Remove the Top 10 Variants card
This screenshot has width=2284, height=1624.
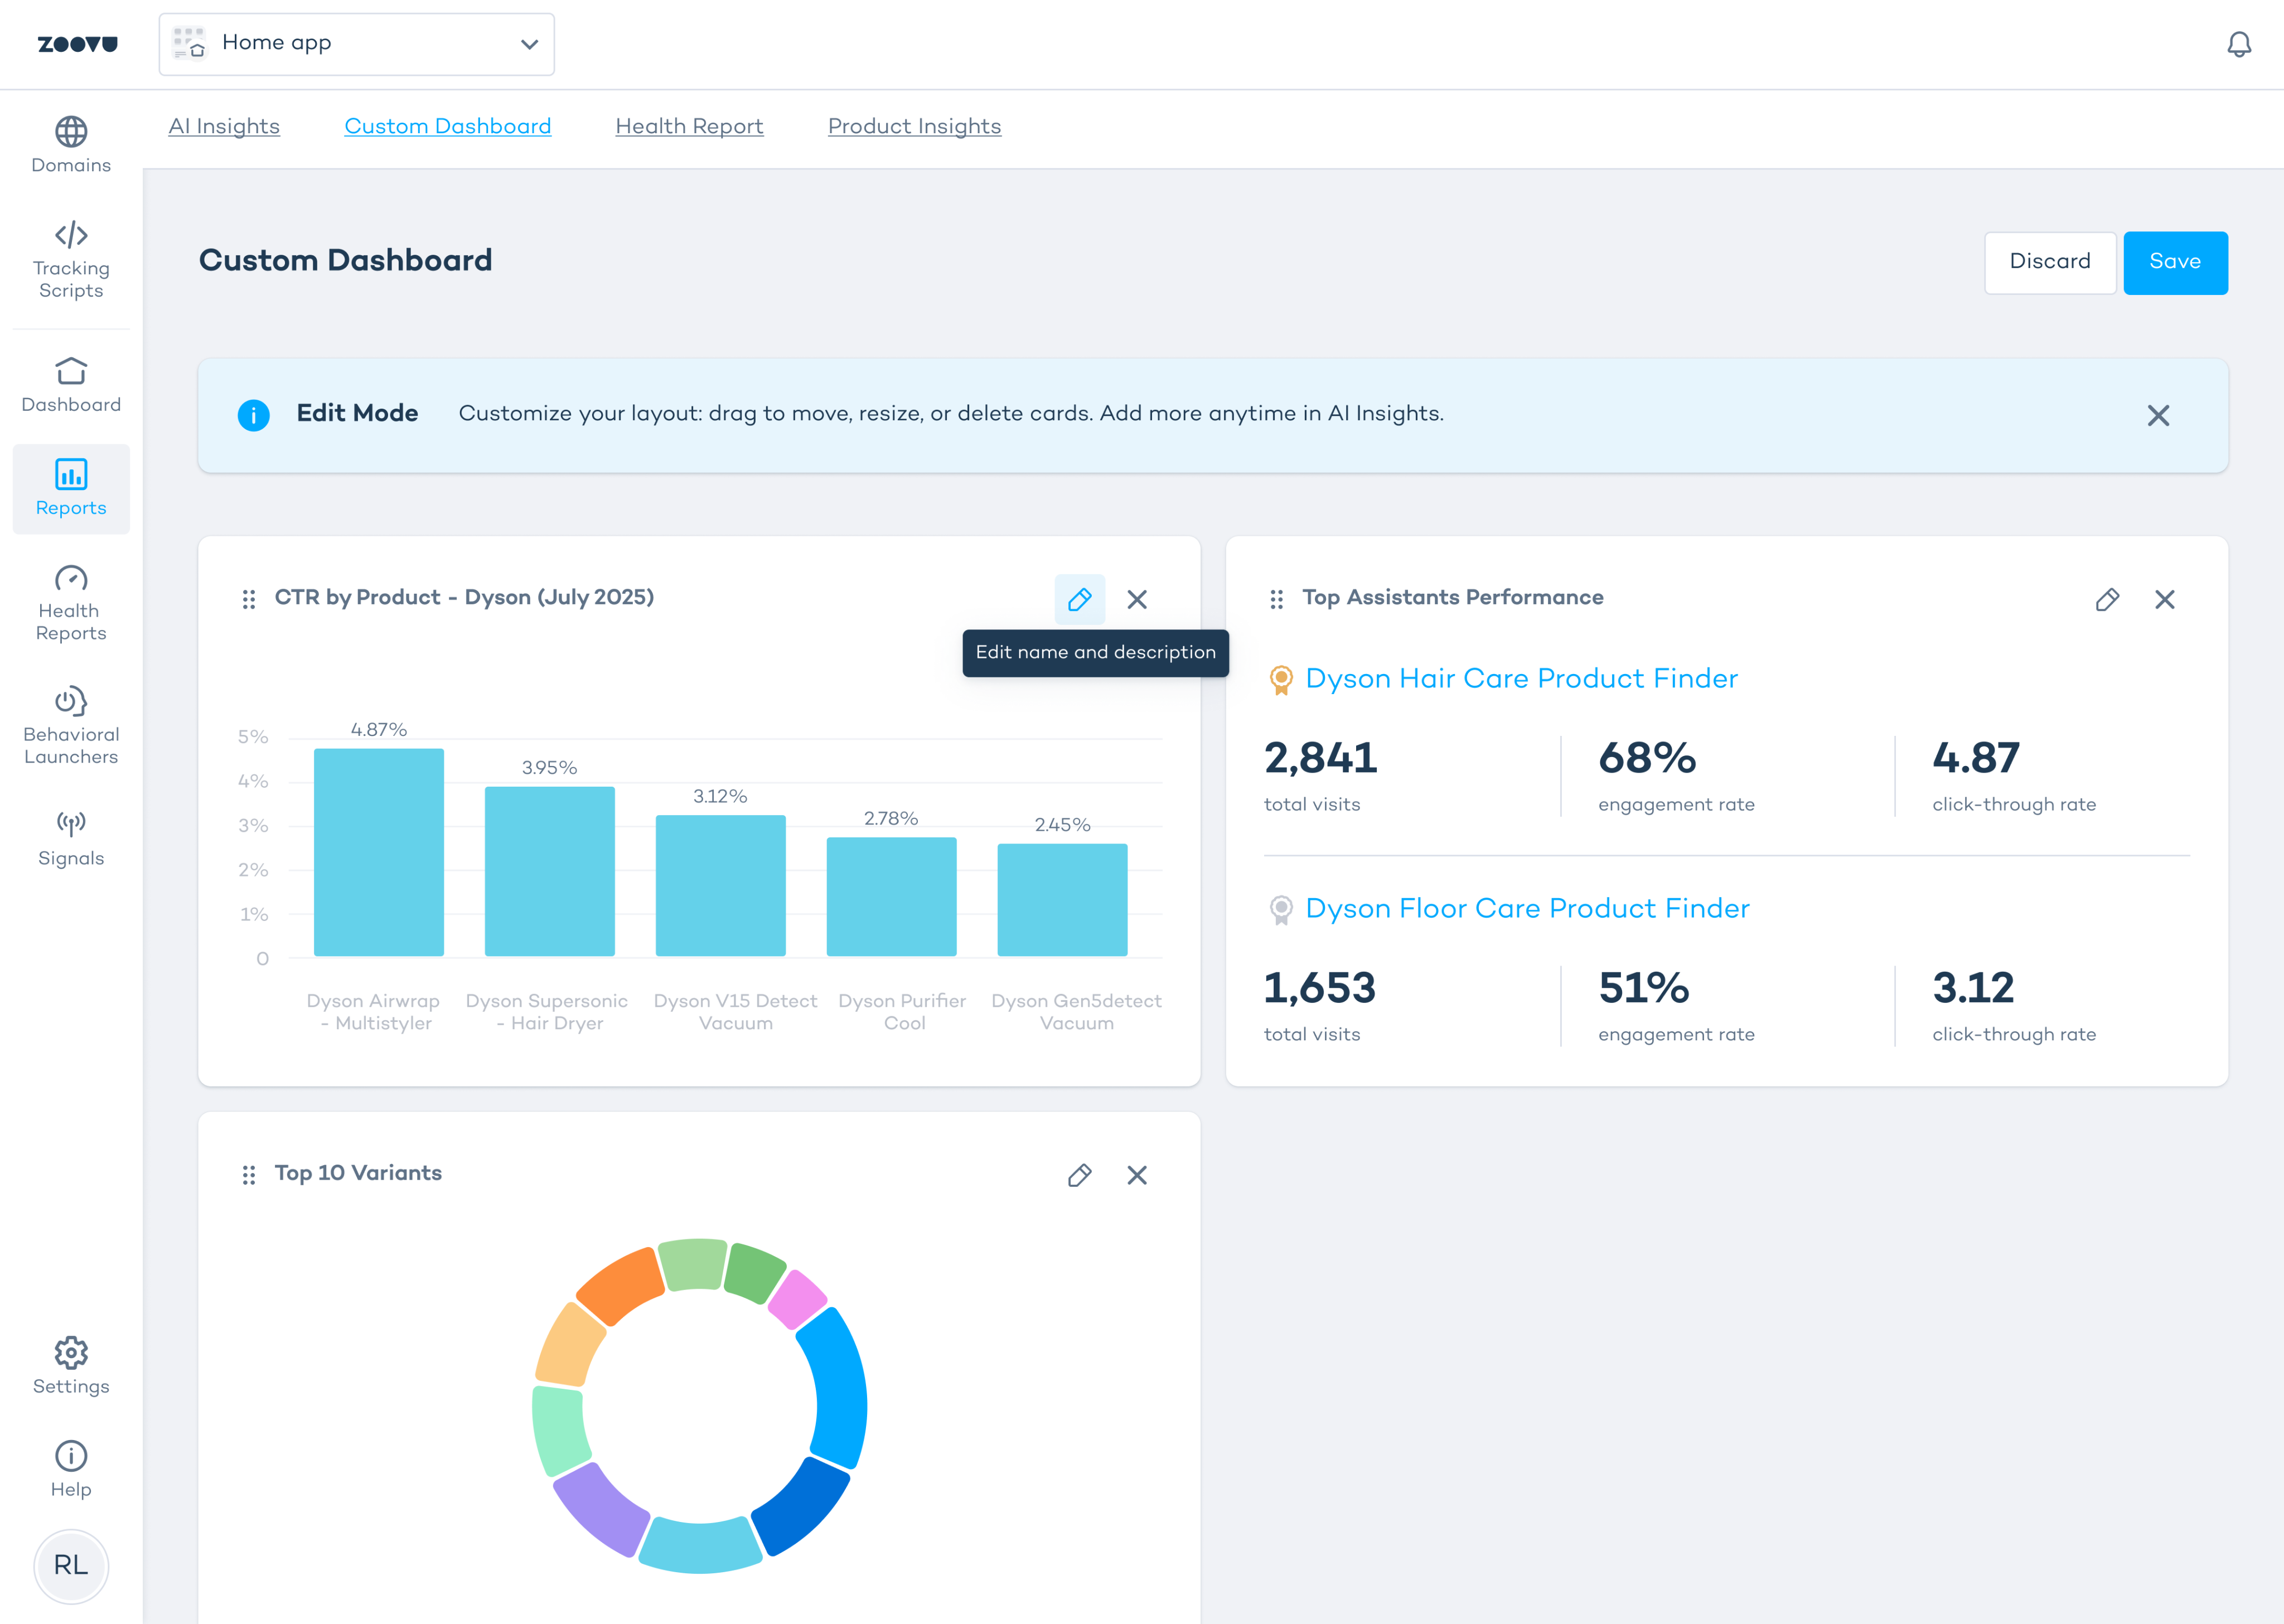(1137, 1175)
